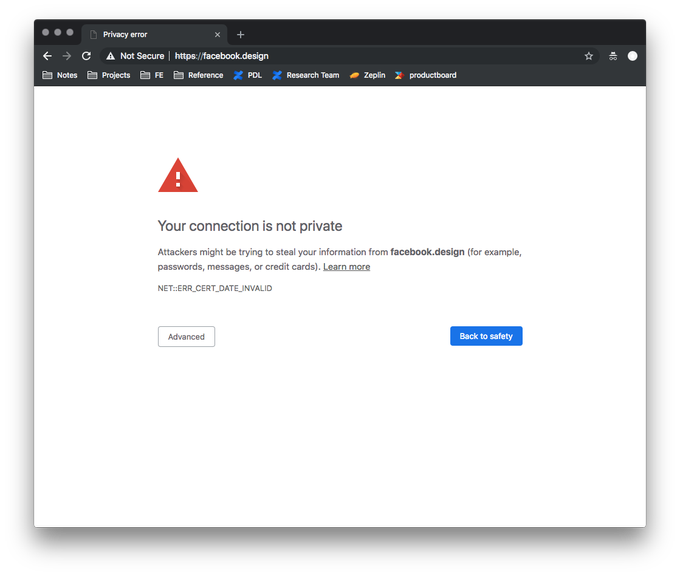Viewport: 680px width, 576px height.
Task: Open the Zeplin bookmark
Action: 367,75
